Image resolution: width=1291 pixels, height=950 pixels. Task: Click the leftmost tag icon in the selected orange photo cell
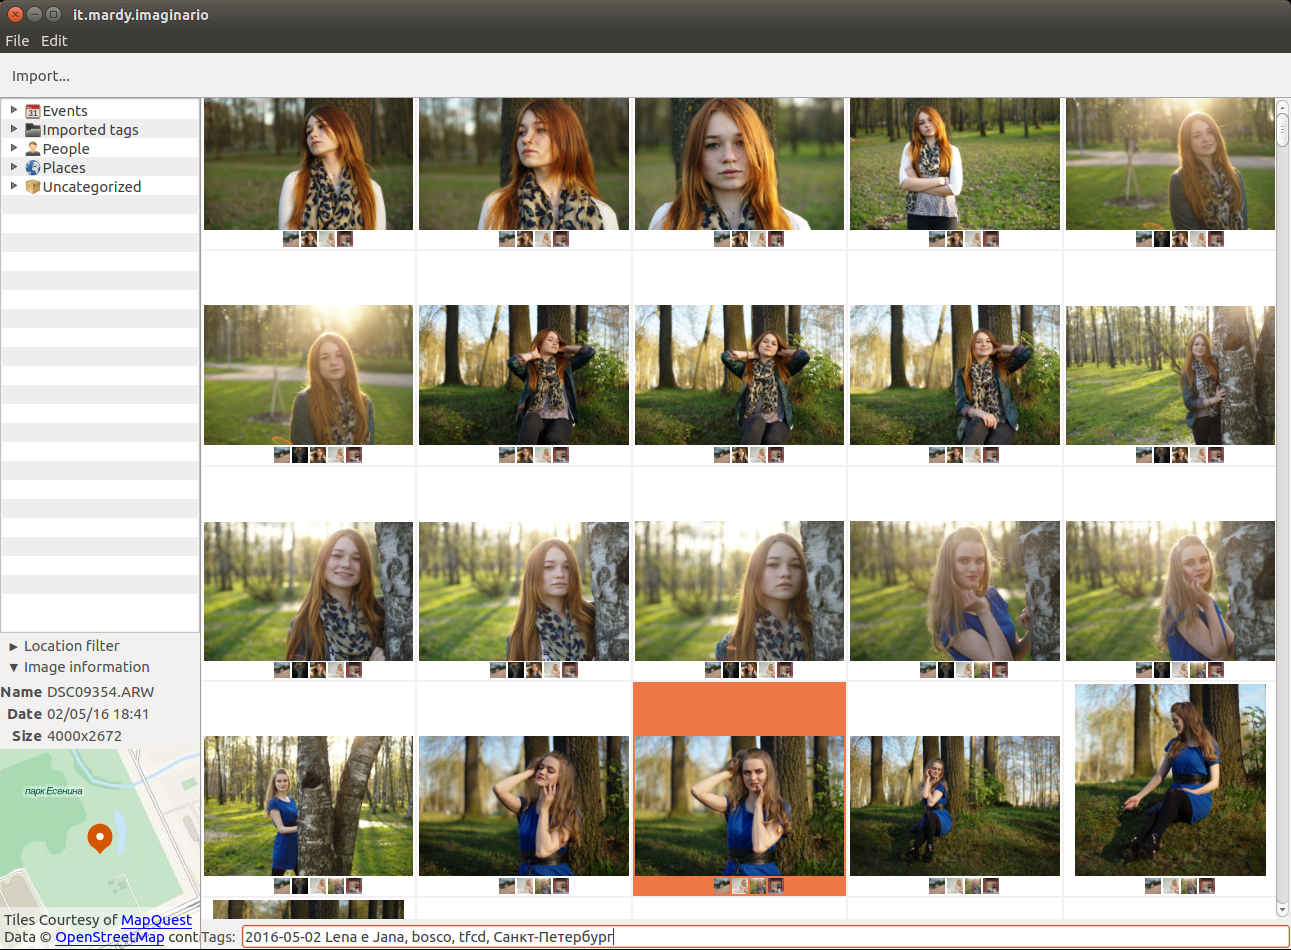(722, 886)
